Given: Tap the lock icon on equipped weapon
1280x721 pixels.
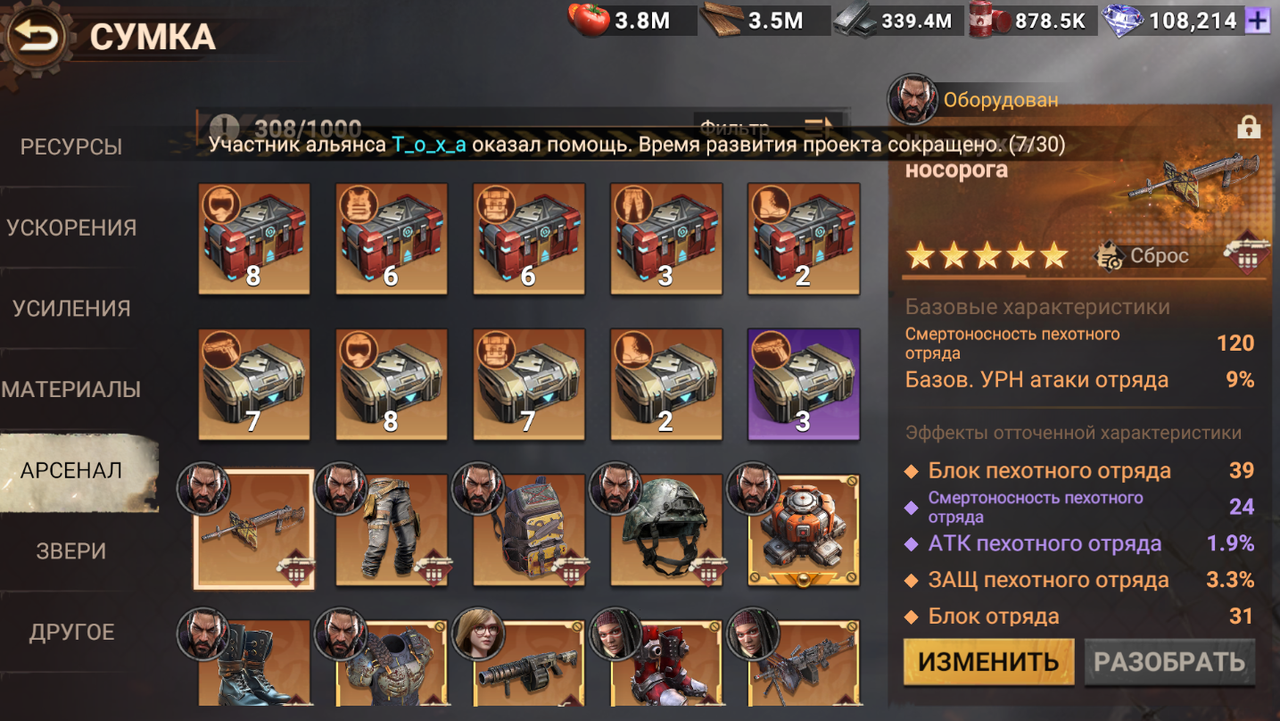Looking at the screenshot, I should [x=1248, y=128].
